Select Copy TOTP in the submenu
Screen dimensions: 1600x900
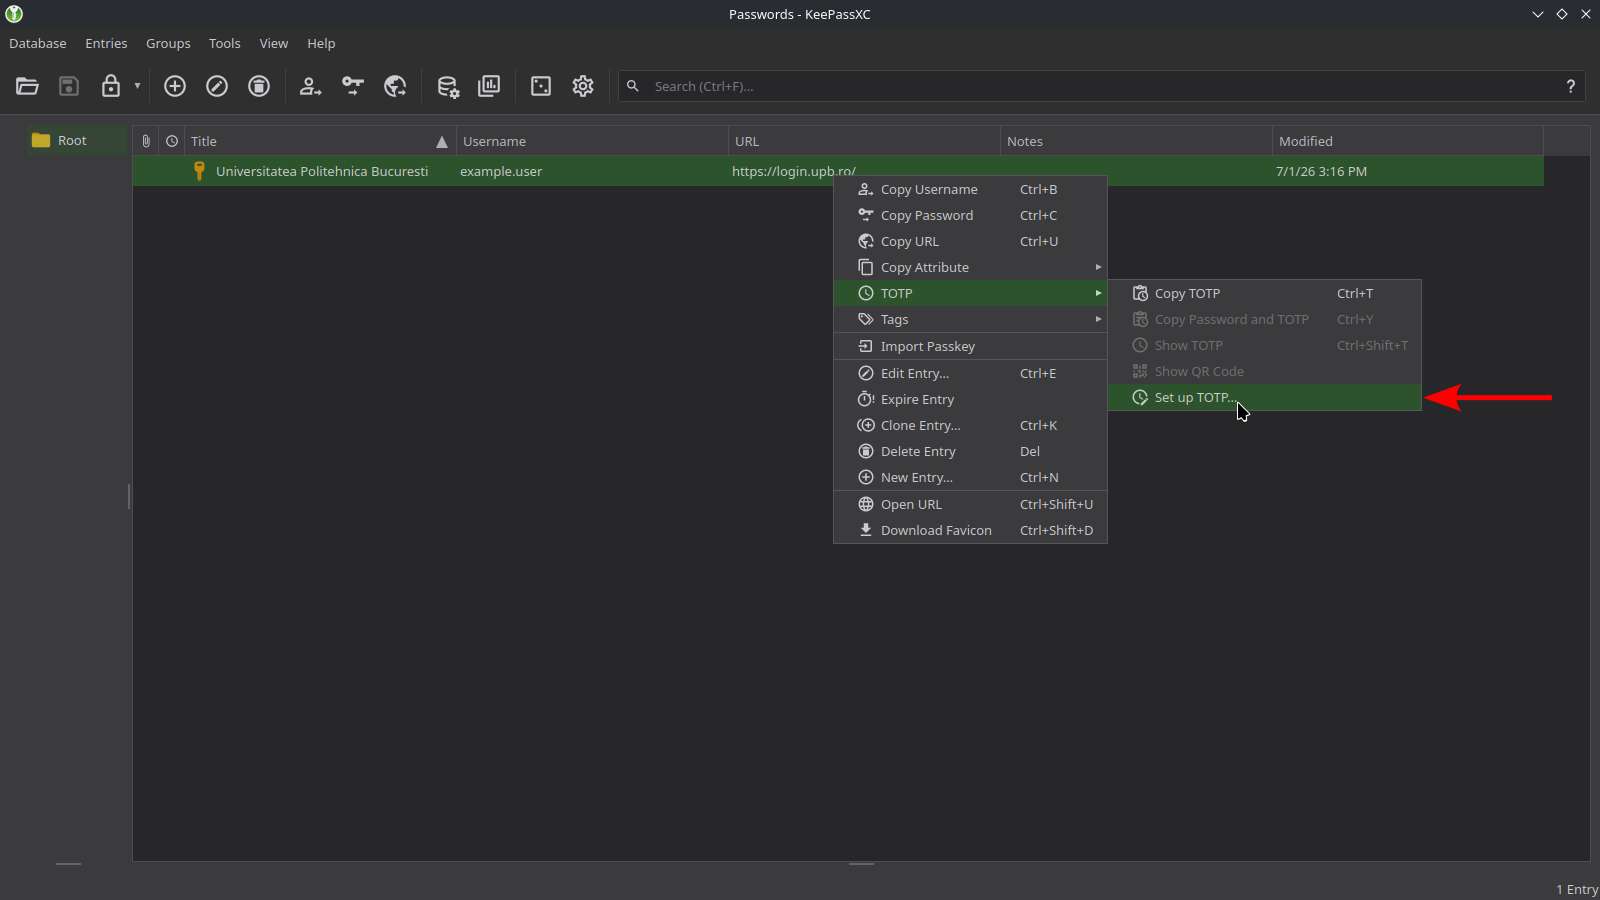(1265, 293)
